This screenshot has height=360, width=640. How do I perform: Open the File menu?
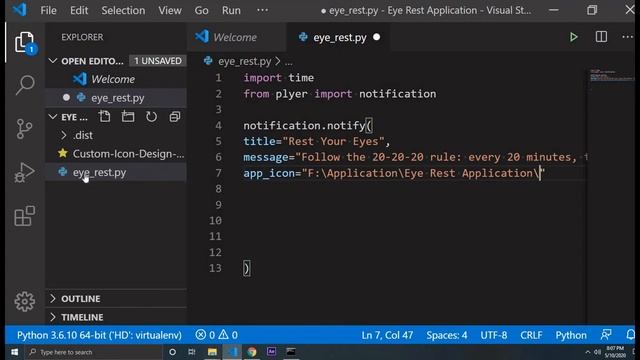tap(48, 10)
